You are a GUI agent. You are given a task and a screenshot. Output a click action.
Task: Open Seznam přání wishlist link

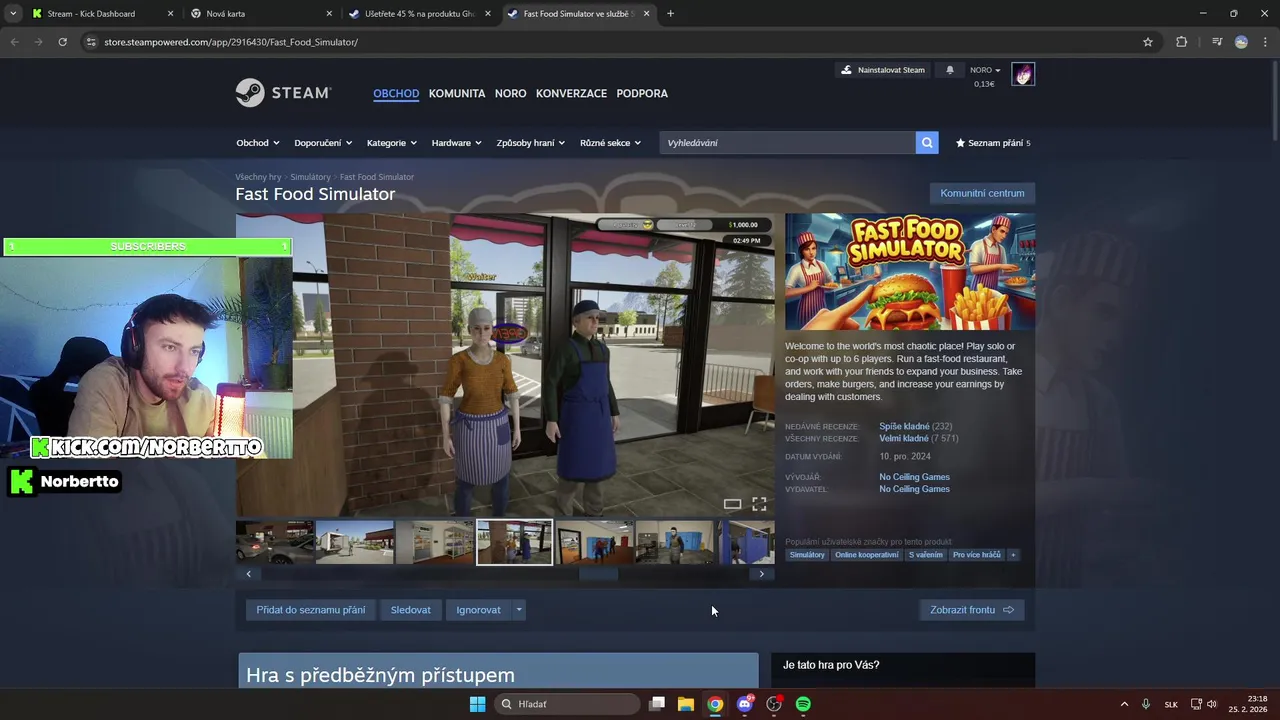point(992,143)
